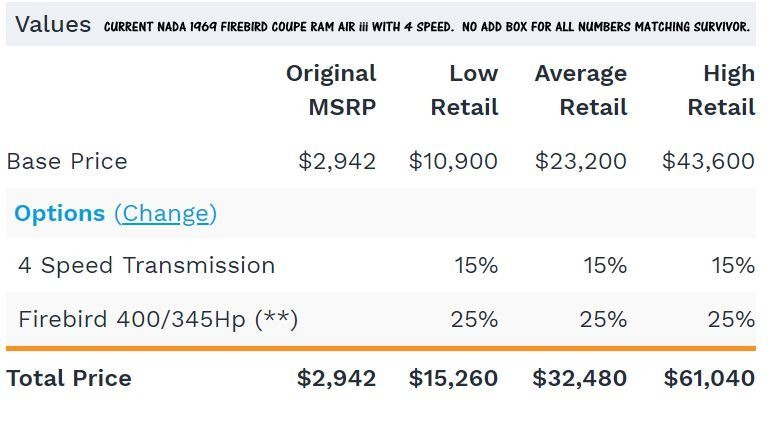Select the Firebird 400/345Hp option row
777x431 pixels.
[x=381, y=319]
